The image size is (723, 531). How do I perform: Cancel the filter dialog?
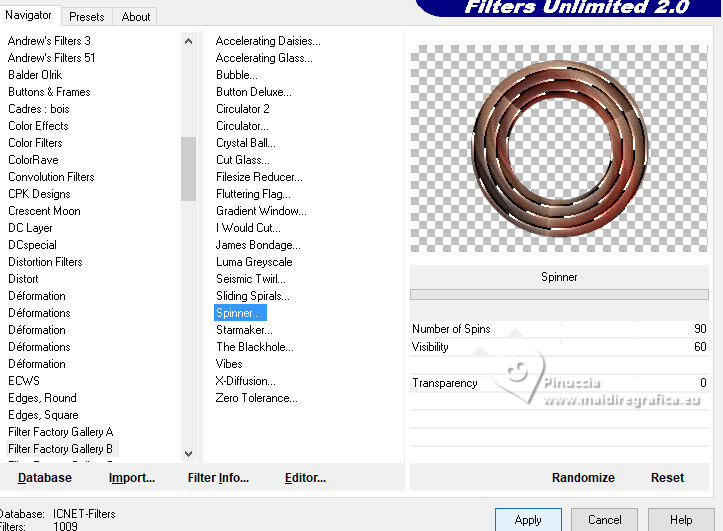604,520
